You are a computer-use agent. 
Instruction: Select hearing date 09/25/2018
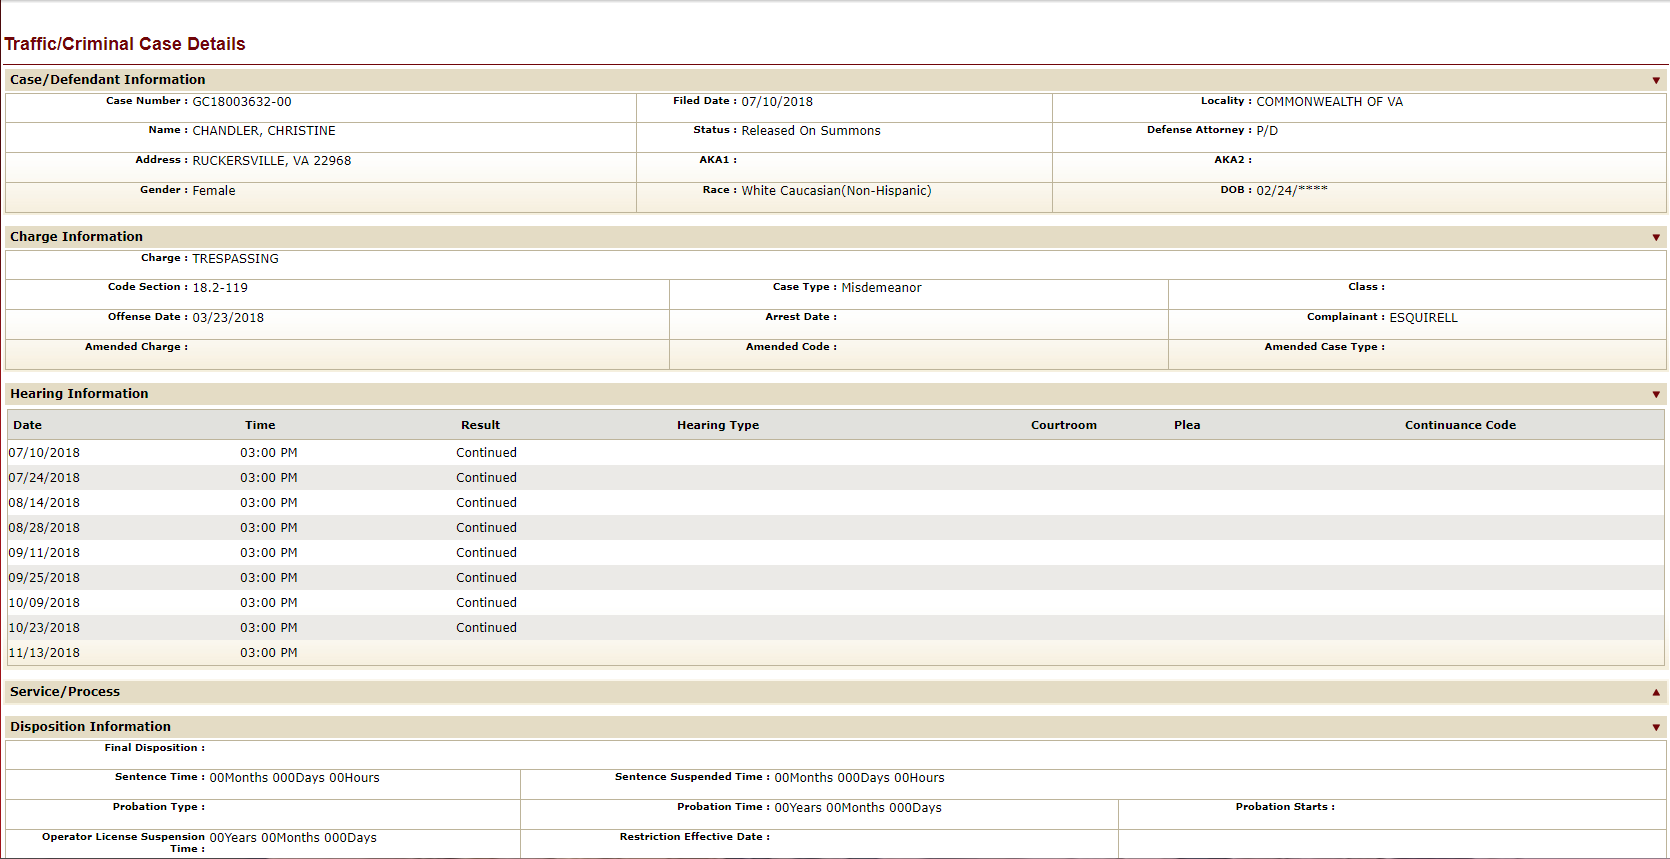(x=44, y=578)
